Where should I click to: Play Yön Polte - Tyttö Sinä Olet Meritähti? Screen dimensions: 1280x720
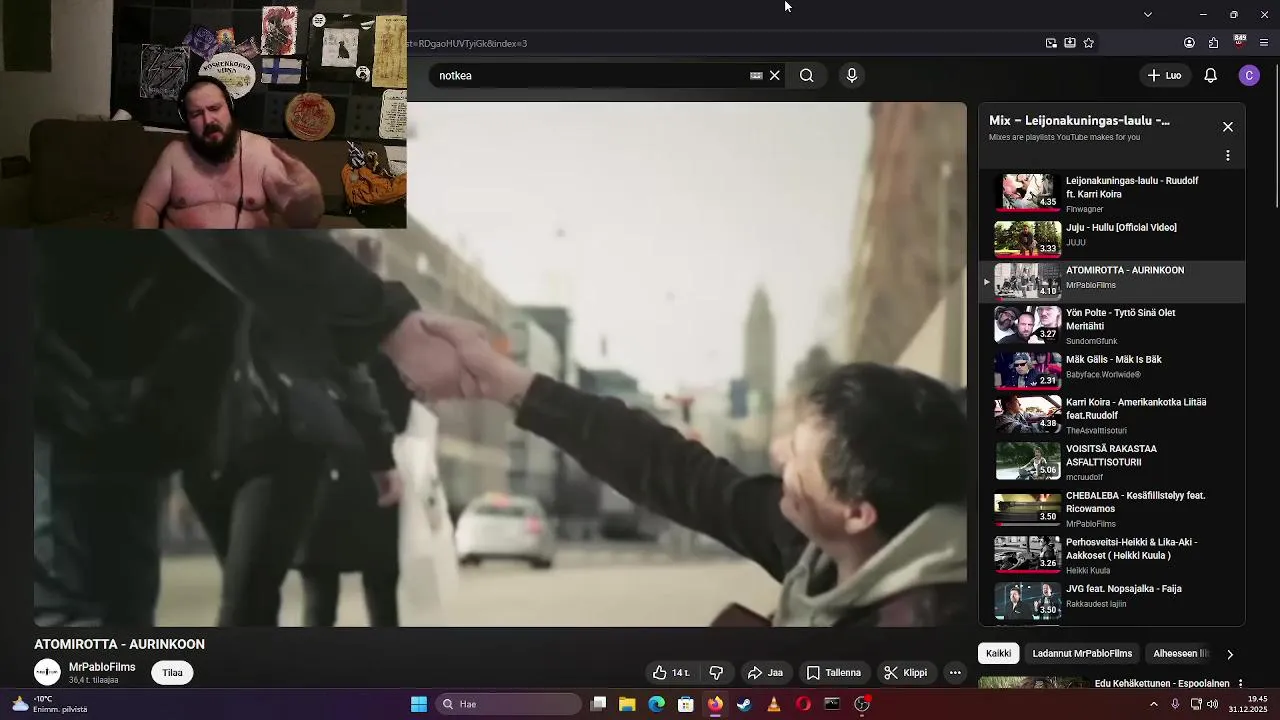tap(1112, 325)
